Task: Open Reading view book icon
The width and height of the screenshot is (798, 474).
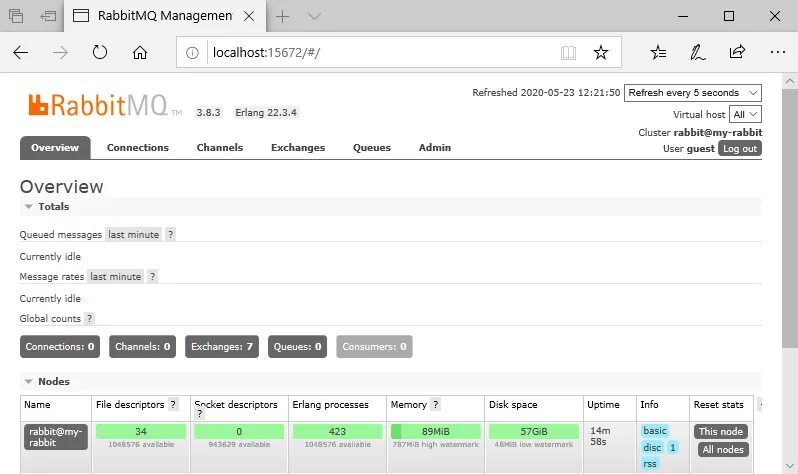Action: [x=568, y=52]
